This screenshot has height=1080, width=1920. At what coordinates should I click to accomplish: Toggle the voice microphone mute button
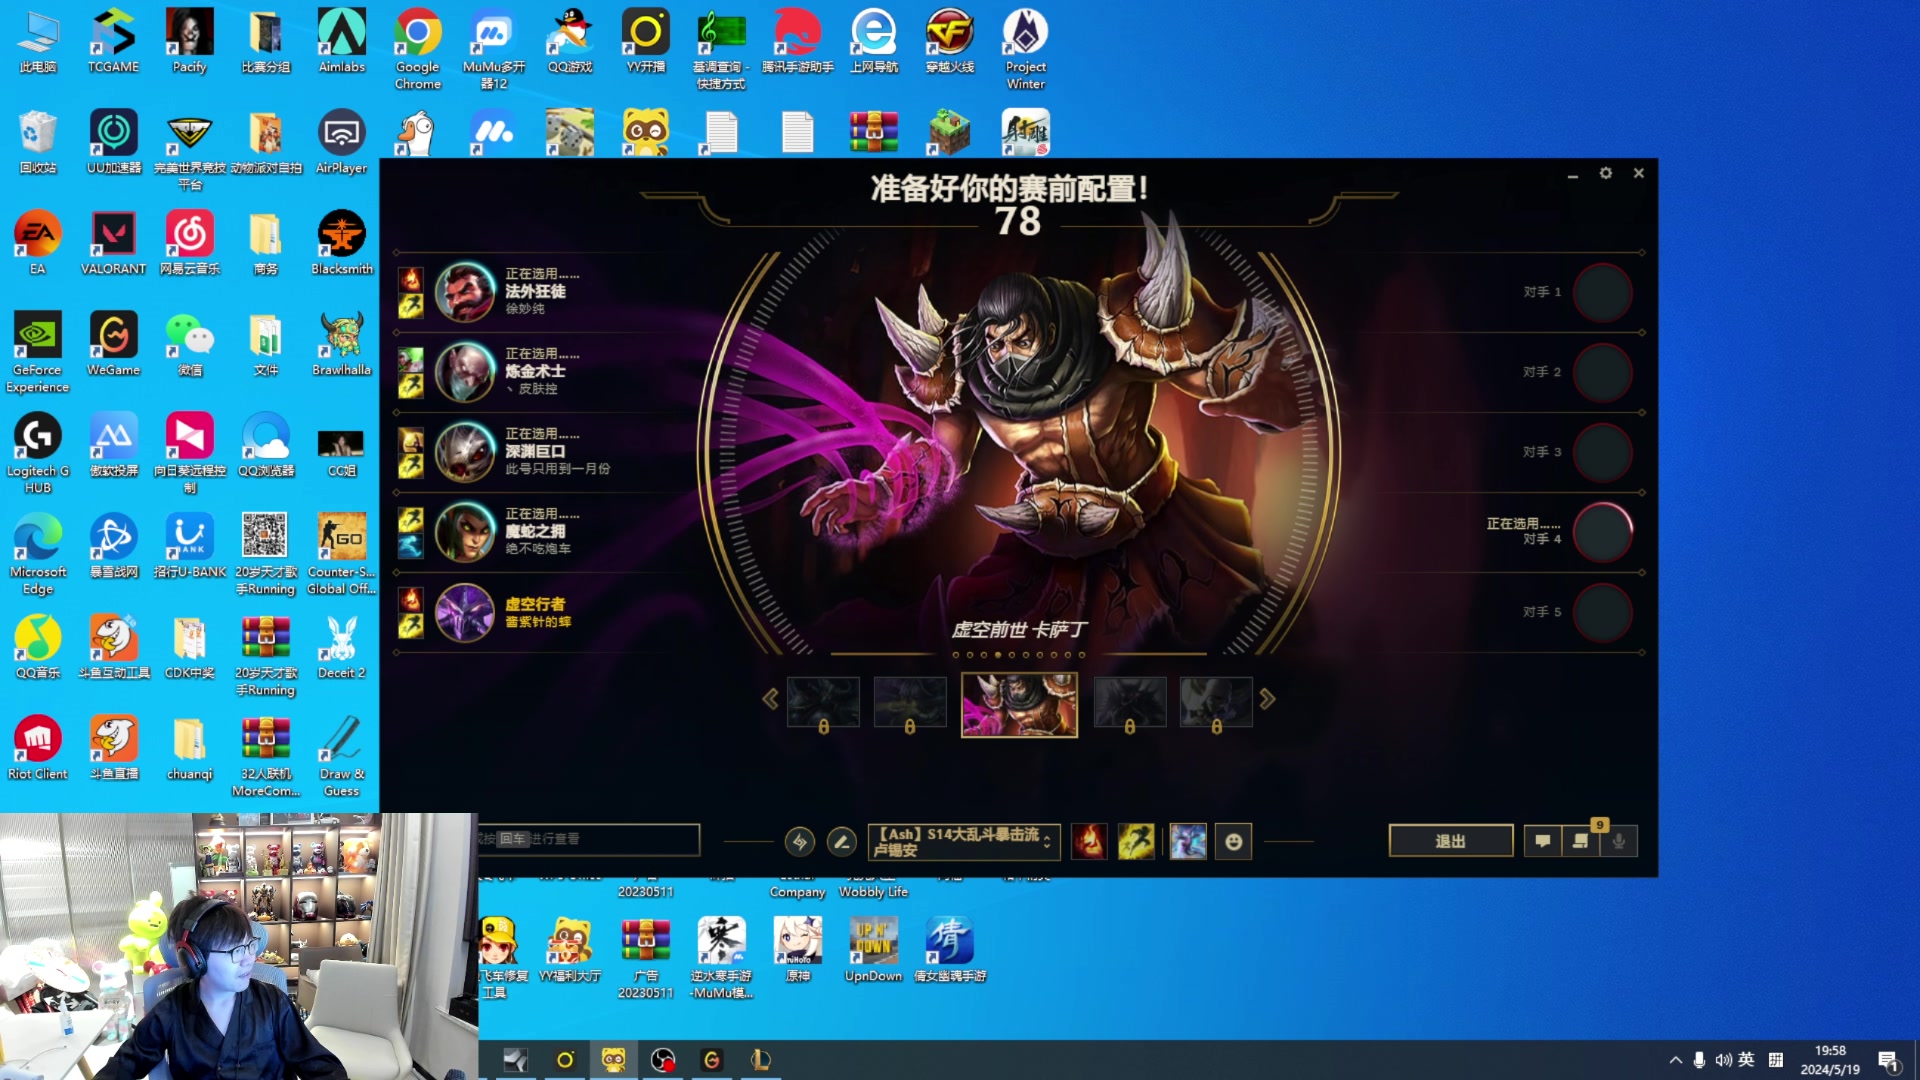click(1619, 841)
